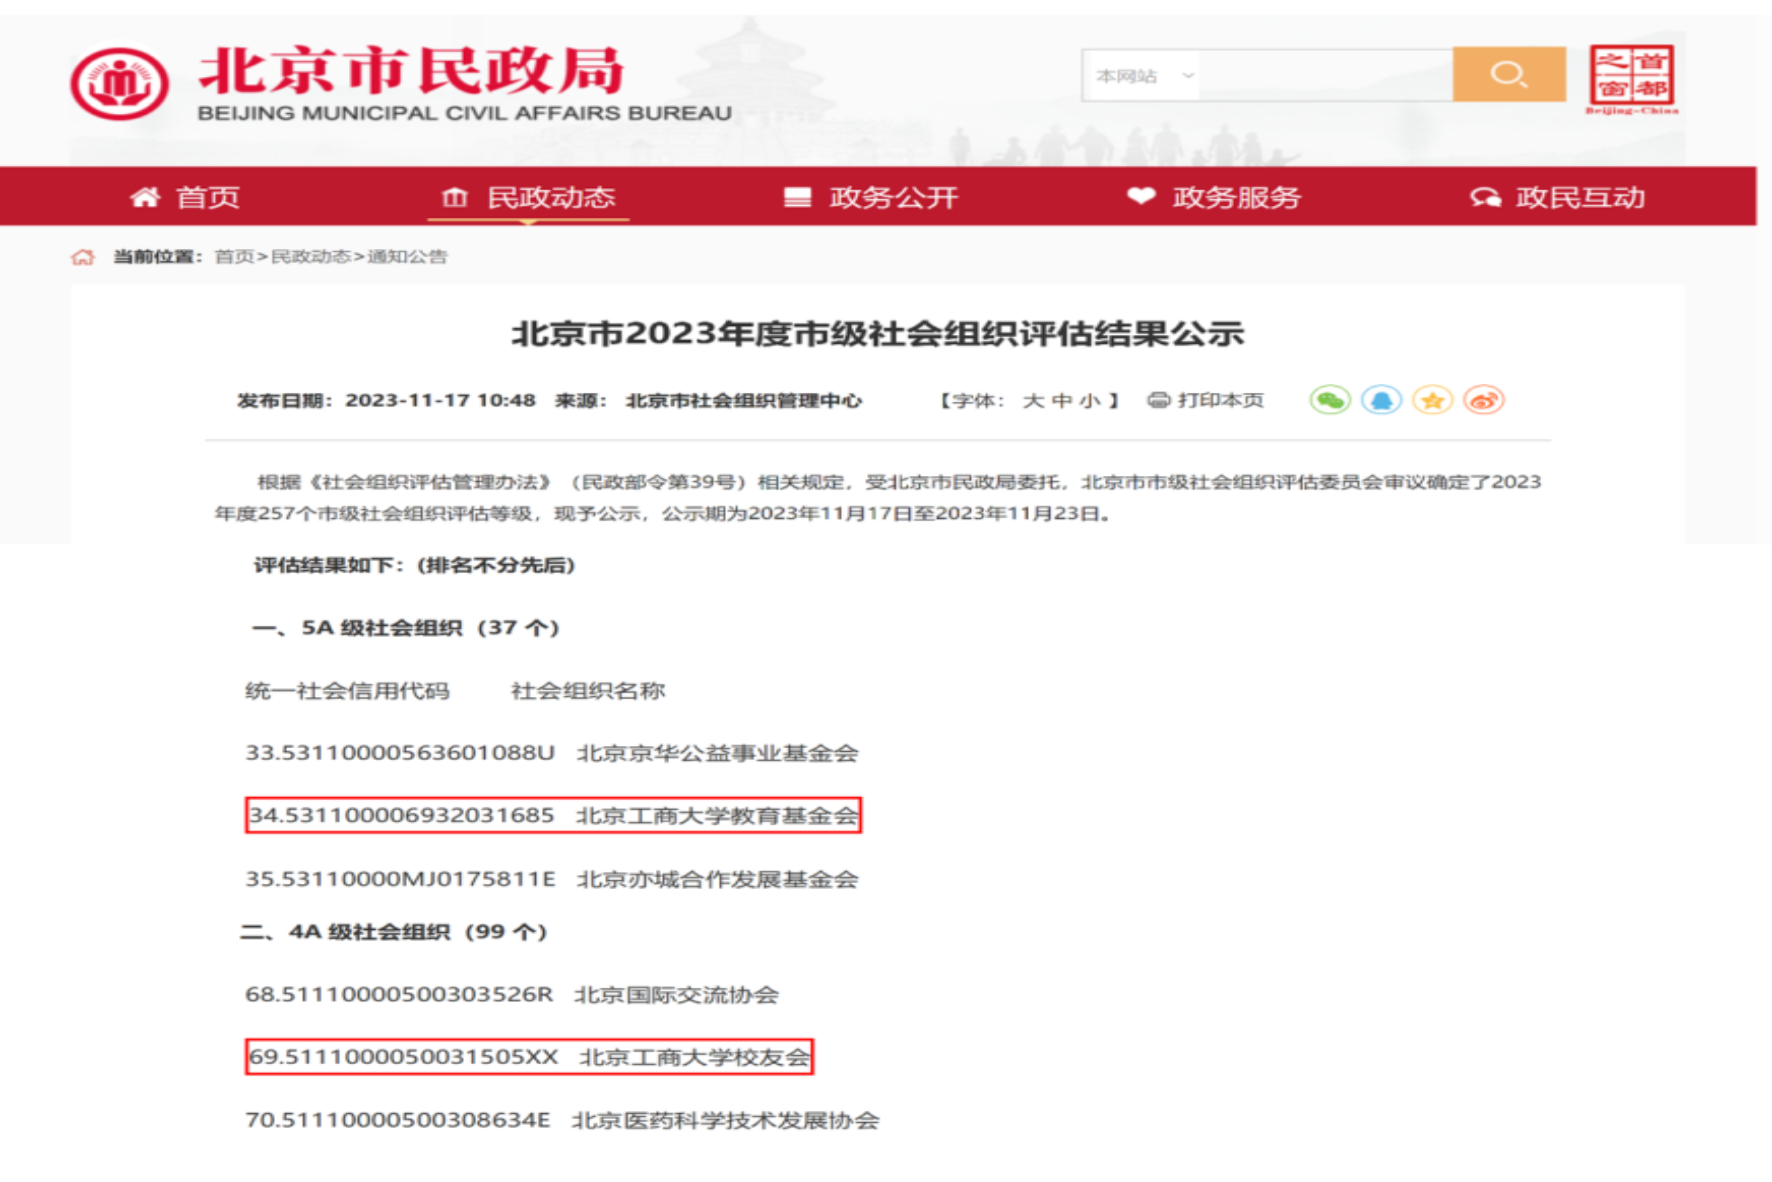Add page to favorites via star icon
Viewport: 1772px width, 1182px height.
tap(1435, 399)
